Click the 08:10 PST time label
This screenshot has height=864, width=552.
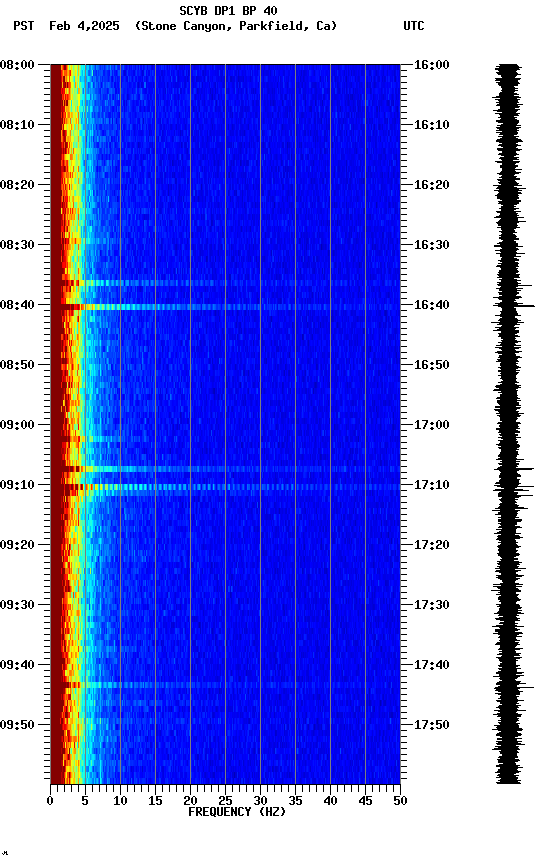17,125
